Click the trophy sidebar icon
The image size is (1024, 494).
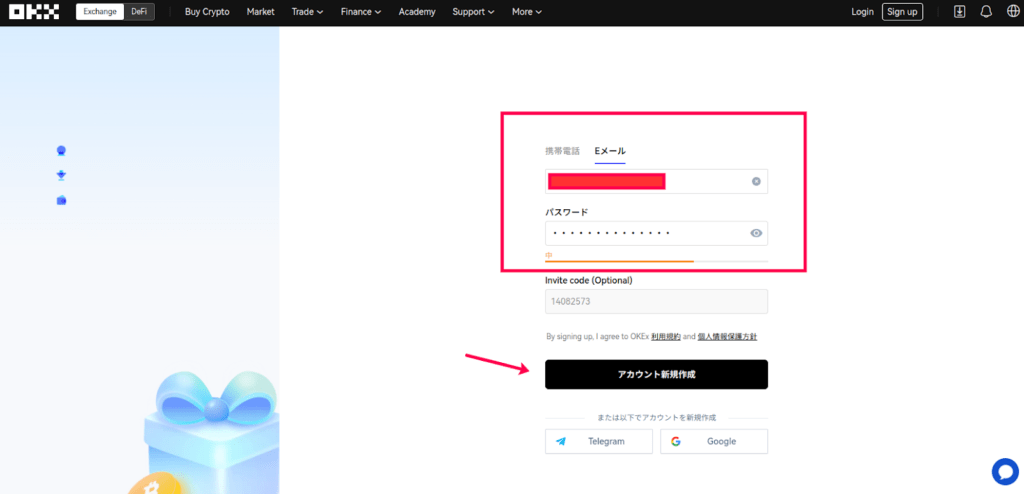(x=61, y=176)
